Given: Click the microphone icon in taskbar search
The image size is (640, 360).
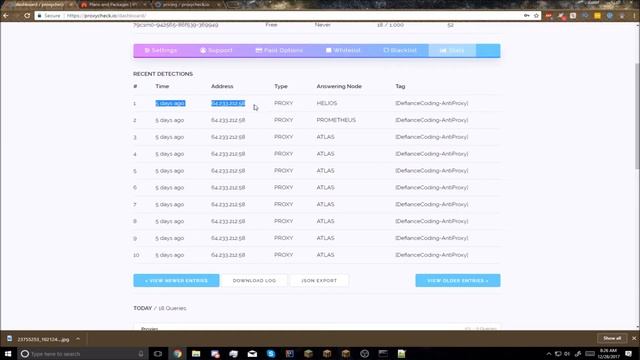Looking at the screenshot, I should 141,354.
